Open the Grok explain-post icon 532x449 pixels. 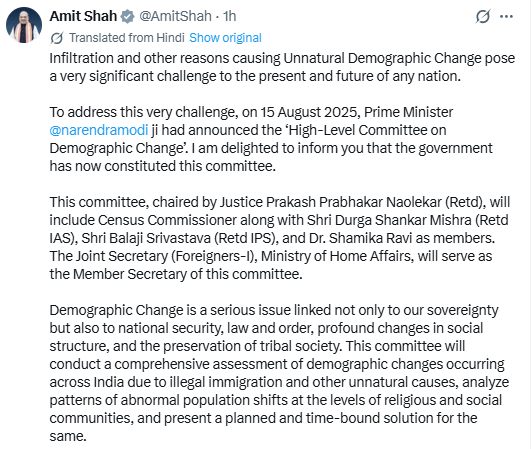pos(482,16)
